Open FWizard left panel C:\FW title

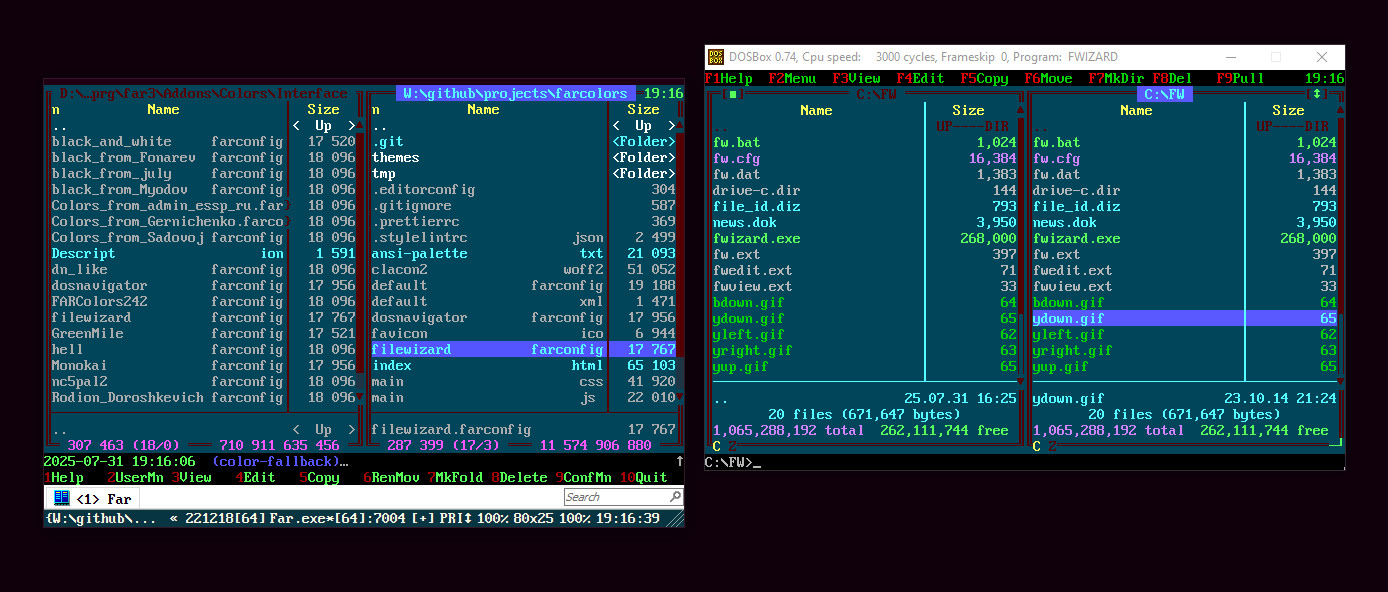[x=876, y=94]
